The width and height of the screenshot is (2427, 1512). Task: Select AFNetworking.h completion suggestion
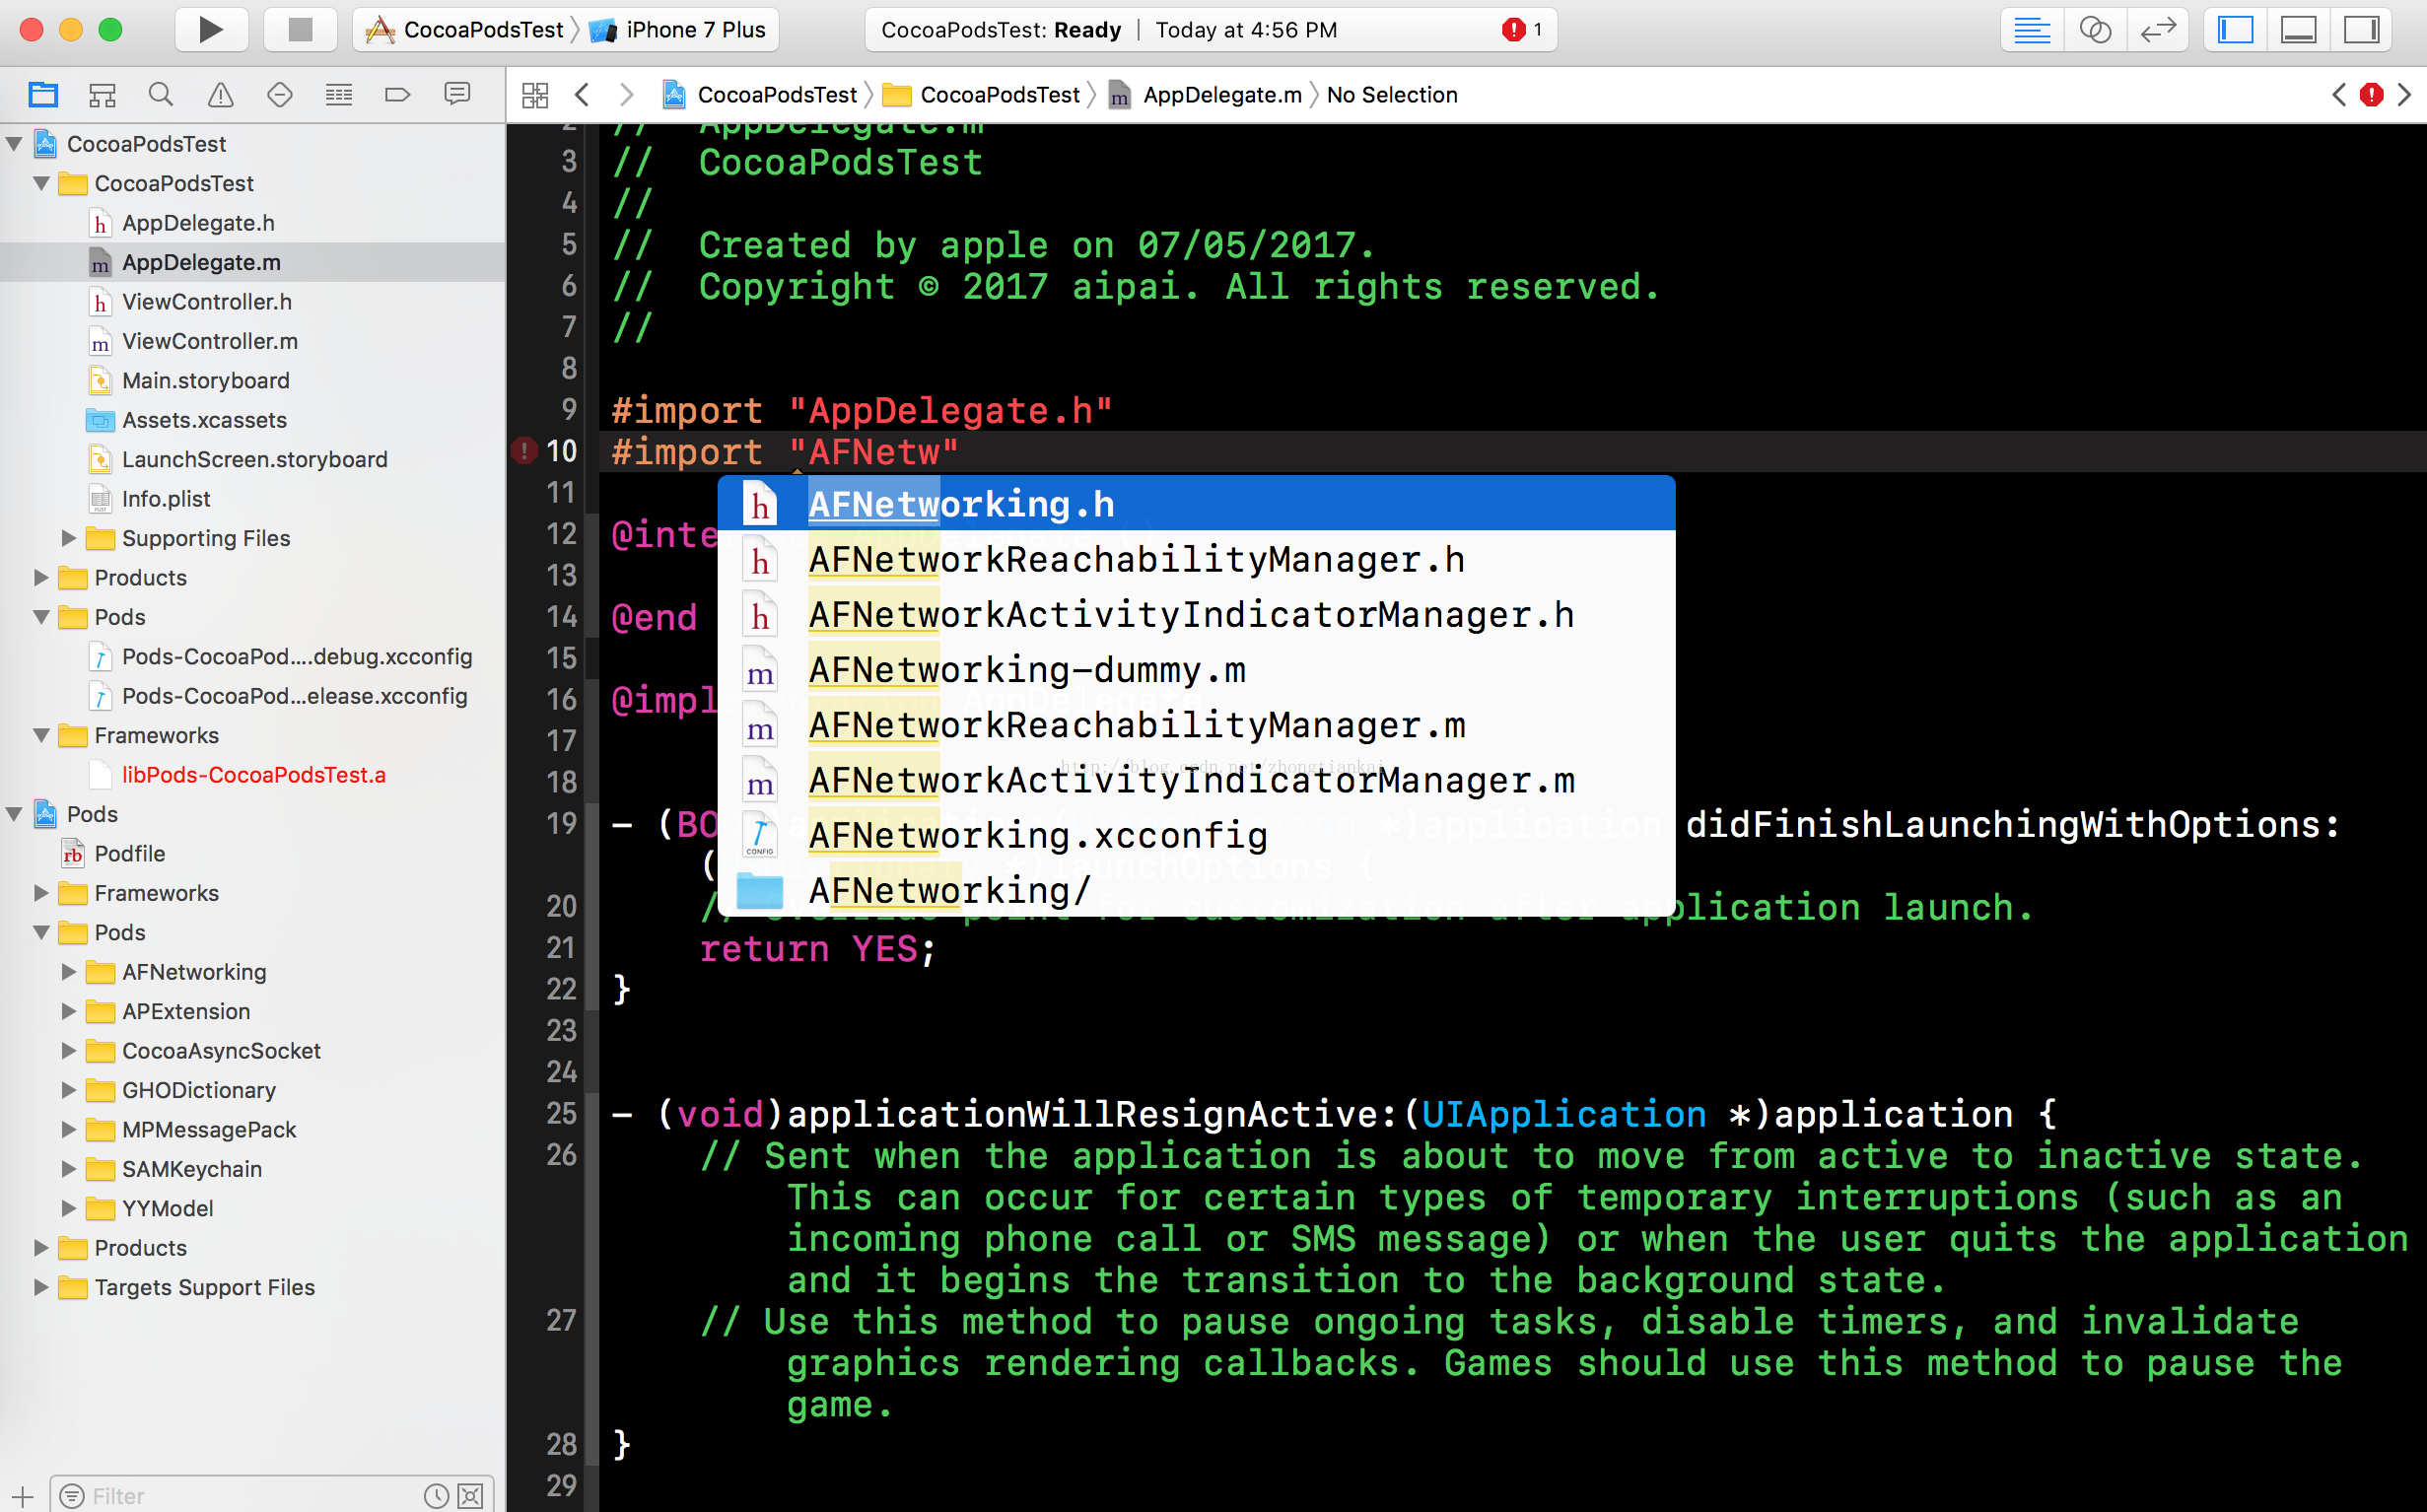point(1196,504)
